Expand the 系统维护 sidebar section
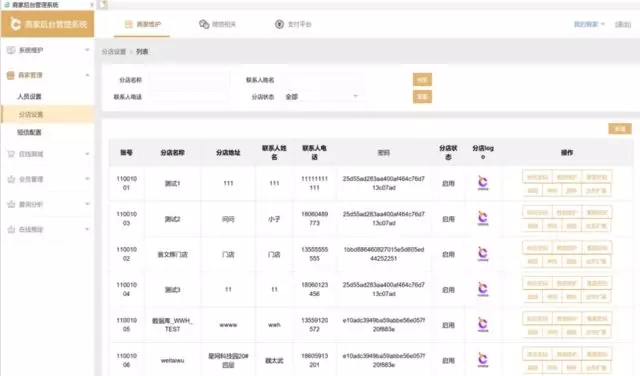 pos(87,50)
